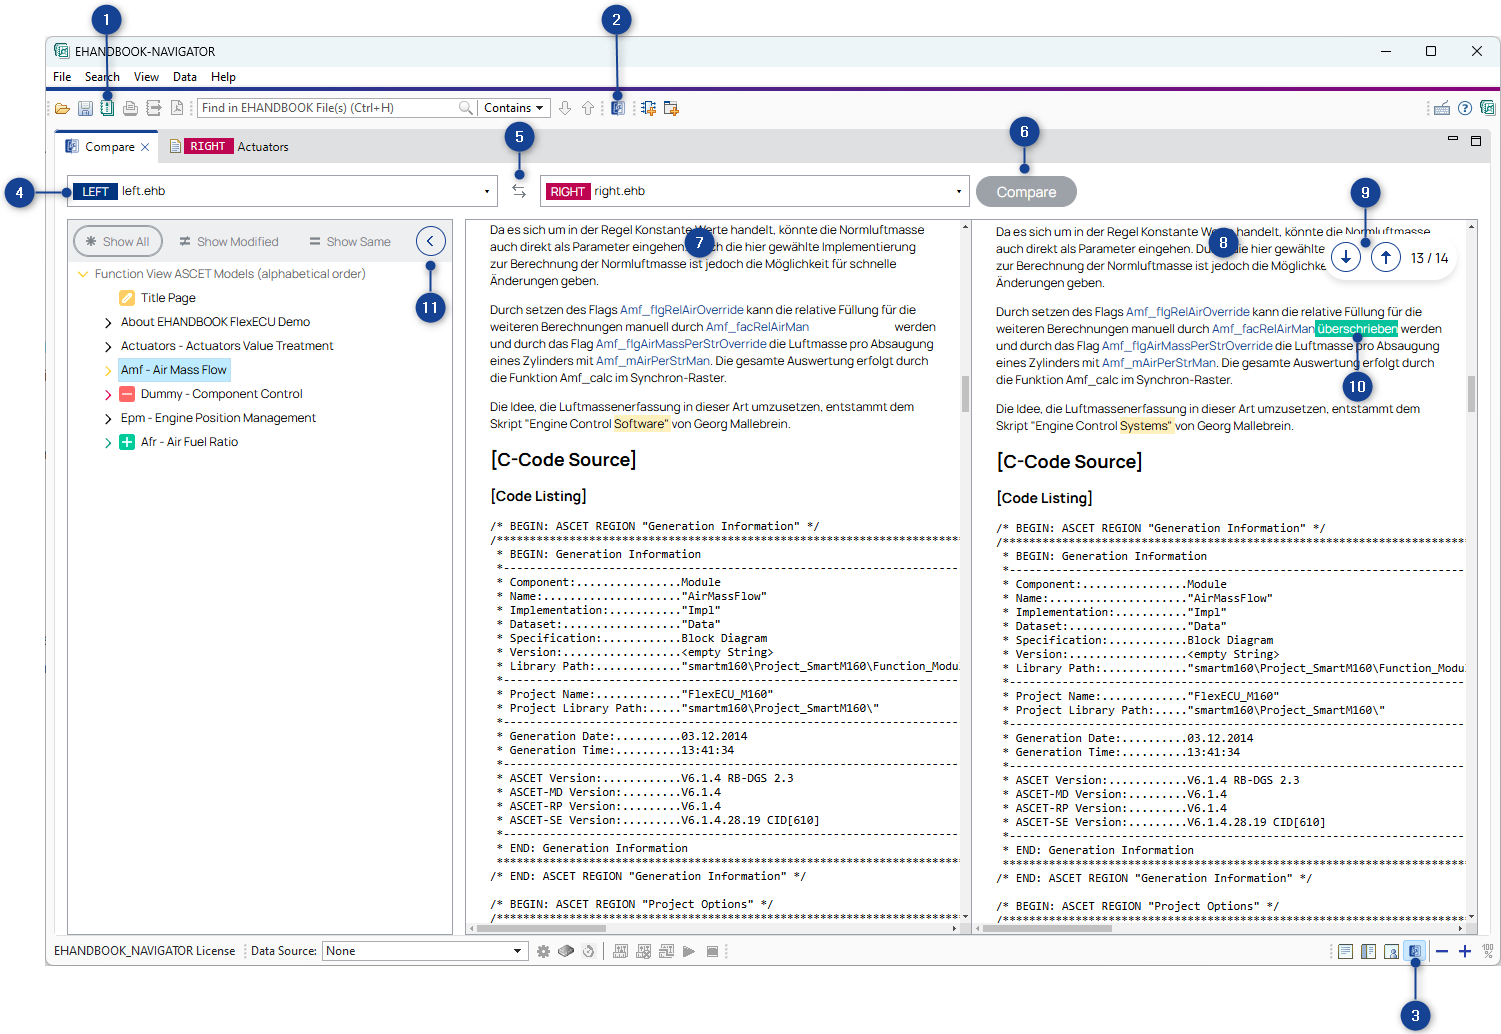The image size is (1501, 1034).
Task: Jump to previous search result arrow
Action: coord(588,108)
